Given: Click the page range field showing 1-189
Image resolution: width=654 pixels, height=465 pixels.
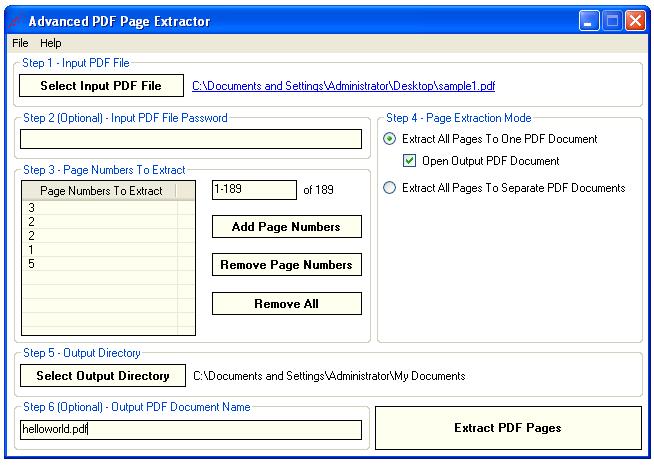Looking at the screenshot, I should click(x=254, y=190).
